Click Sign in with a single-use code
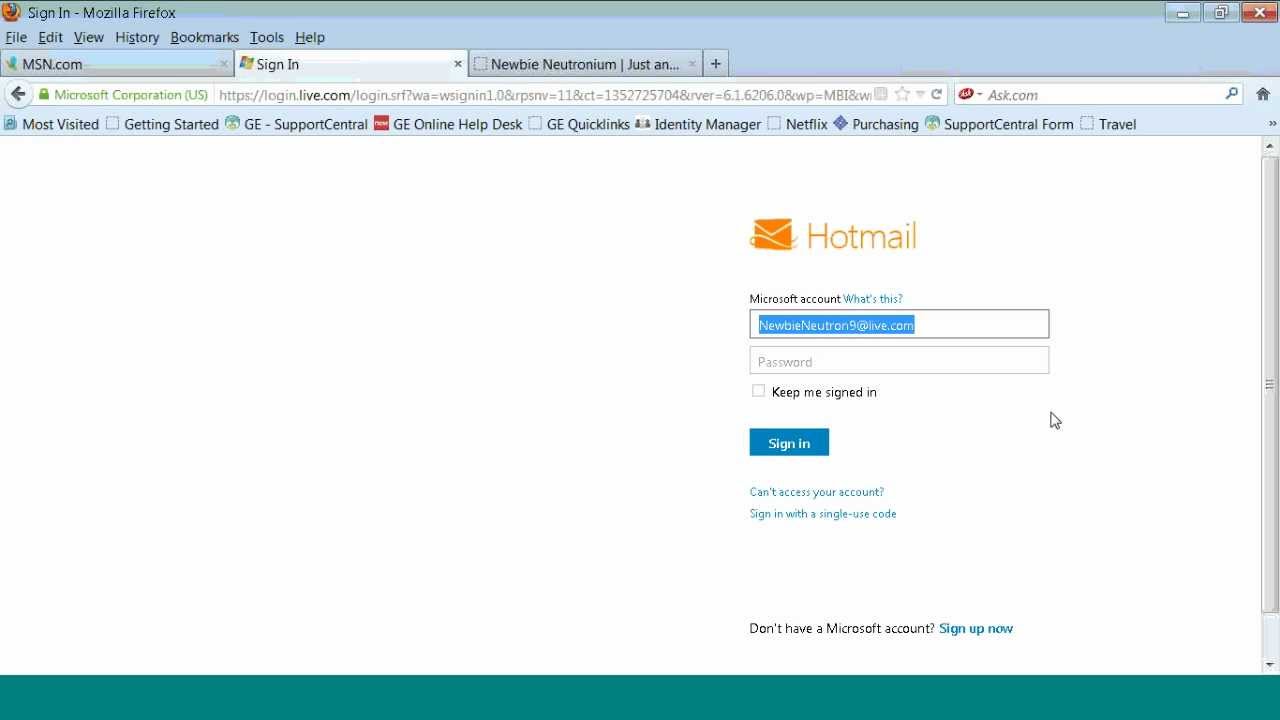The height and width of the screenshot is (720, 1280). [x=823, y=514]
